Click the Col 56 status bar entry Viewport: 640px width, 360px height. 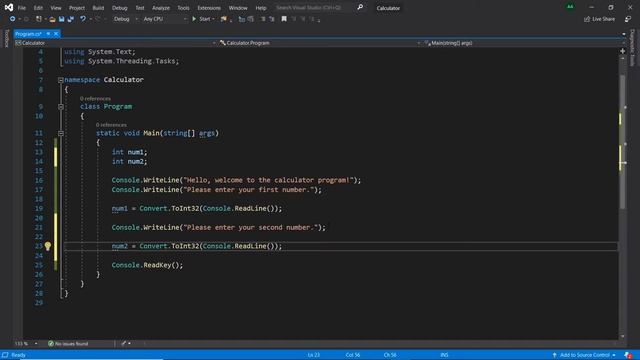pos(353,355)
